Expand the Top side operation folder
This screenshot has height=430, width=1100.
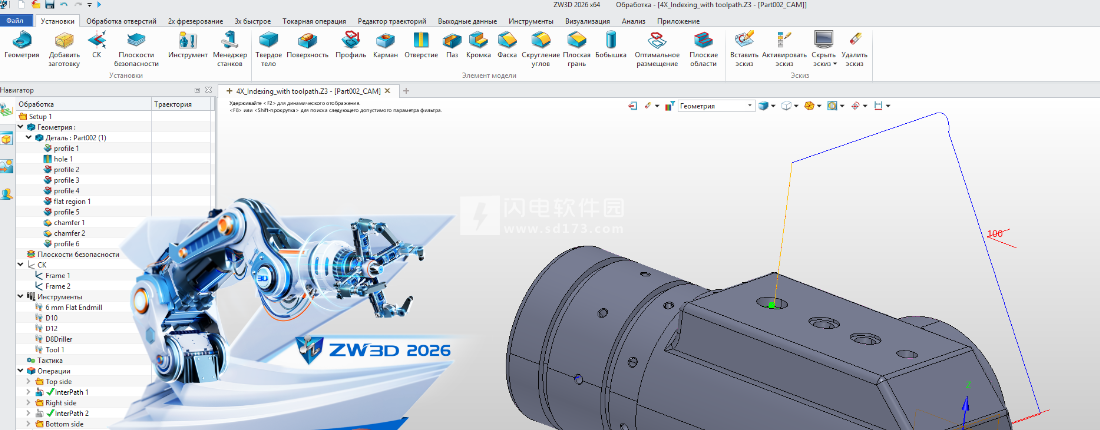click(28, 381)
